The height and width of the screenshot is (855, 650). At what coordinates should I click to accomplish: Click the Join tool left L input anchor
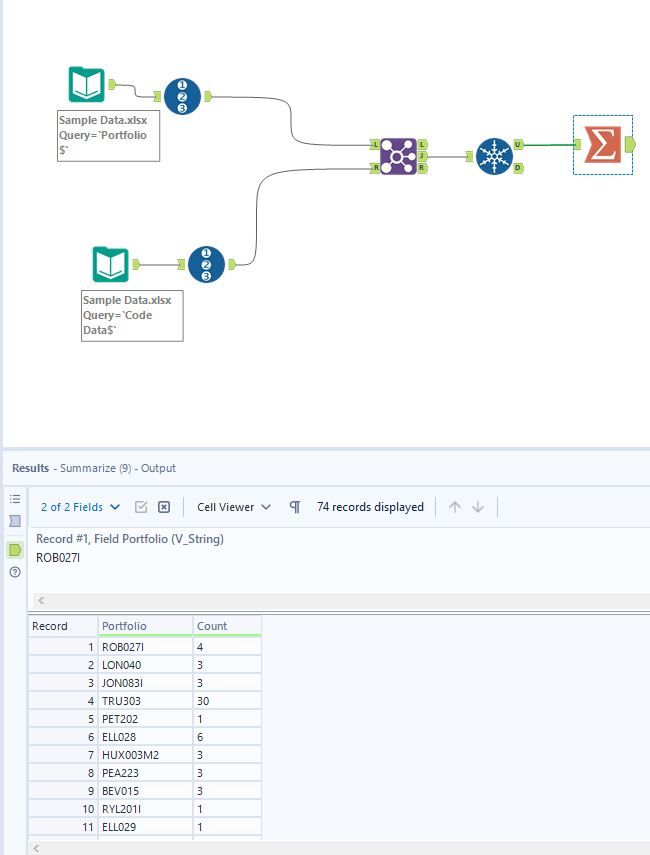[375, 144]
